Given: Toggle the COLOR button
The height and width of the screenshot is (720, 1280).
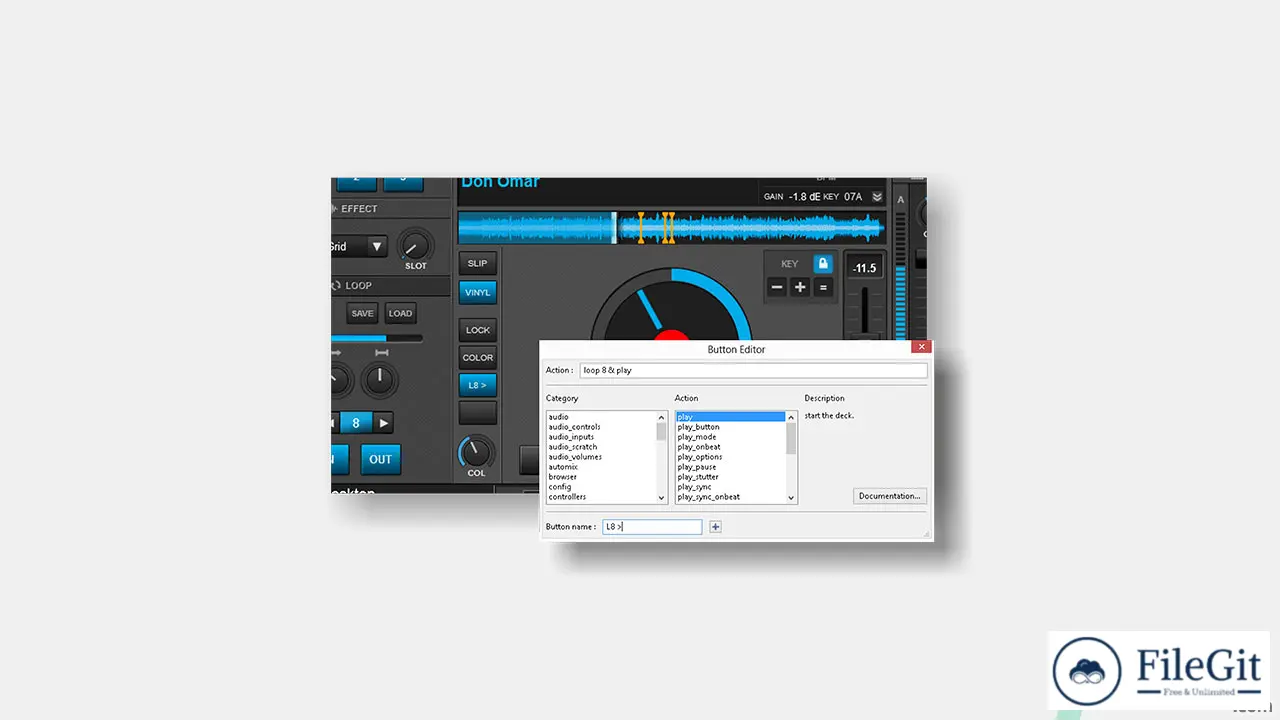Looking at the screenshot, I should [x=478, y=358].
